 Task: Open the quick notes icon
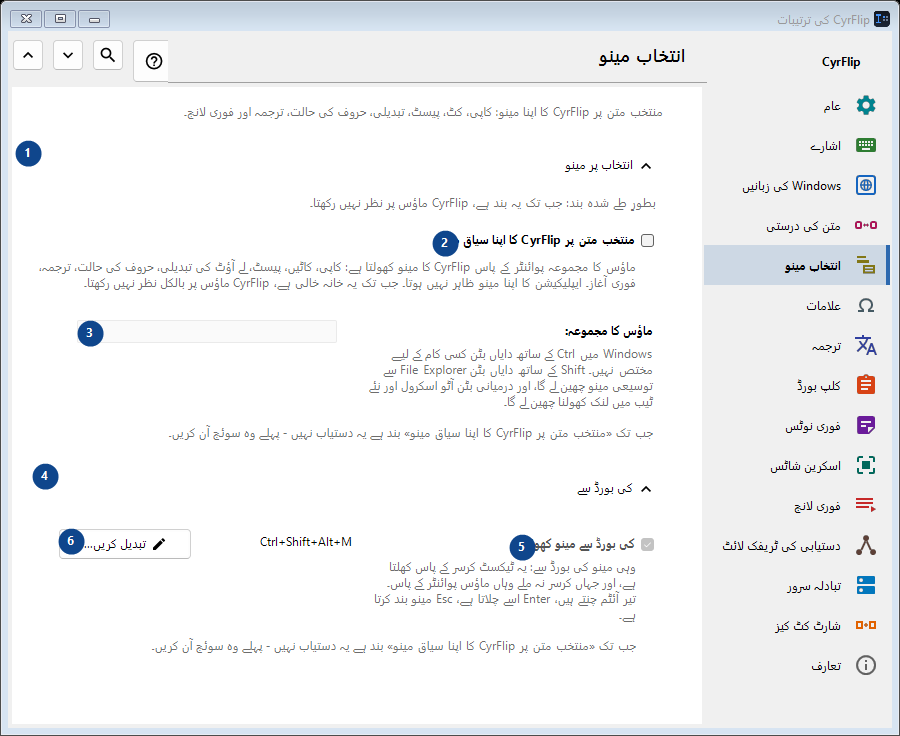pos(866,425)
